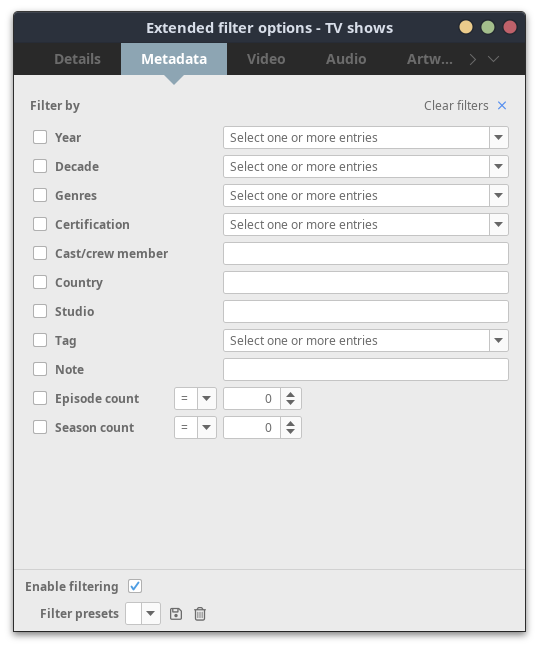Open the Audio tab
Image resolution: width=539 pixels, height=648 pixels.
(346, 59)
